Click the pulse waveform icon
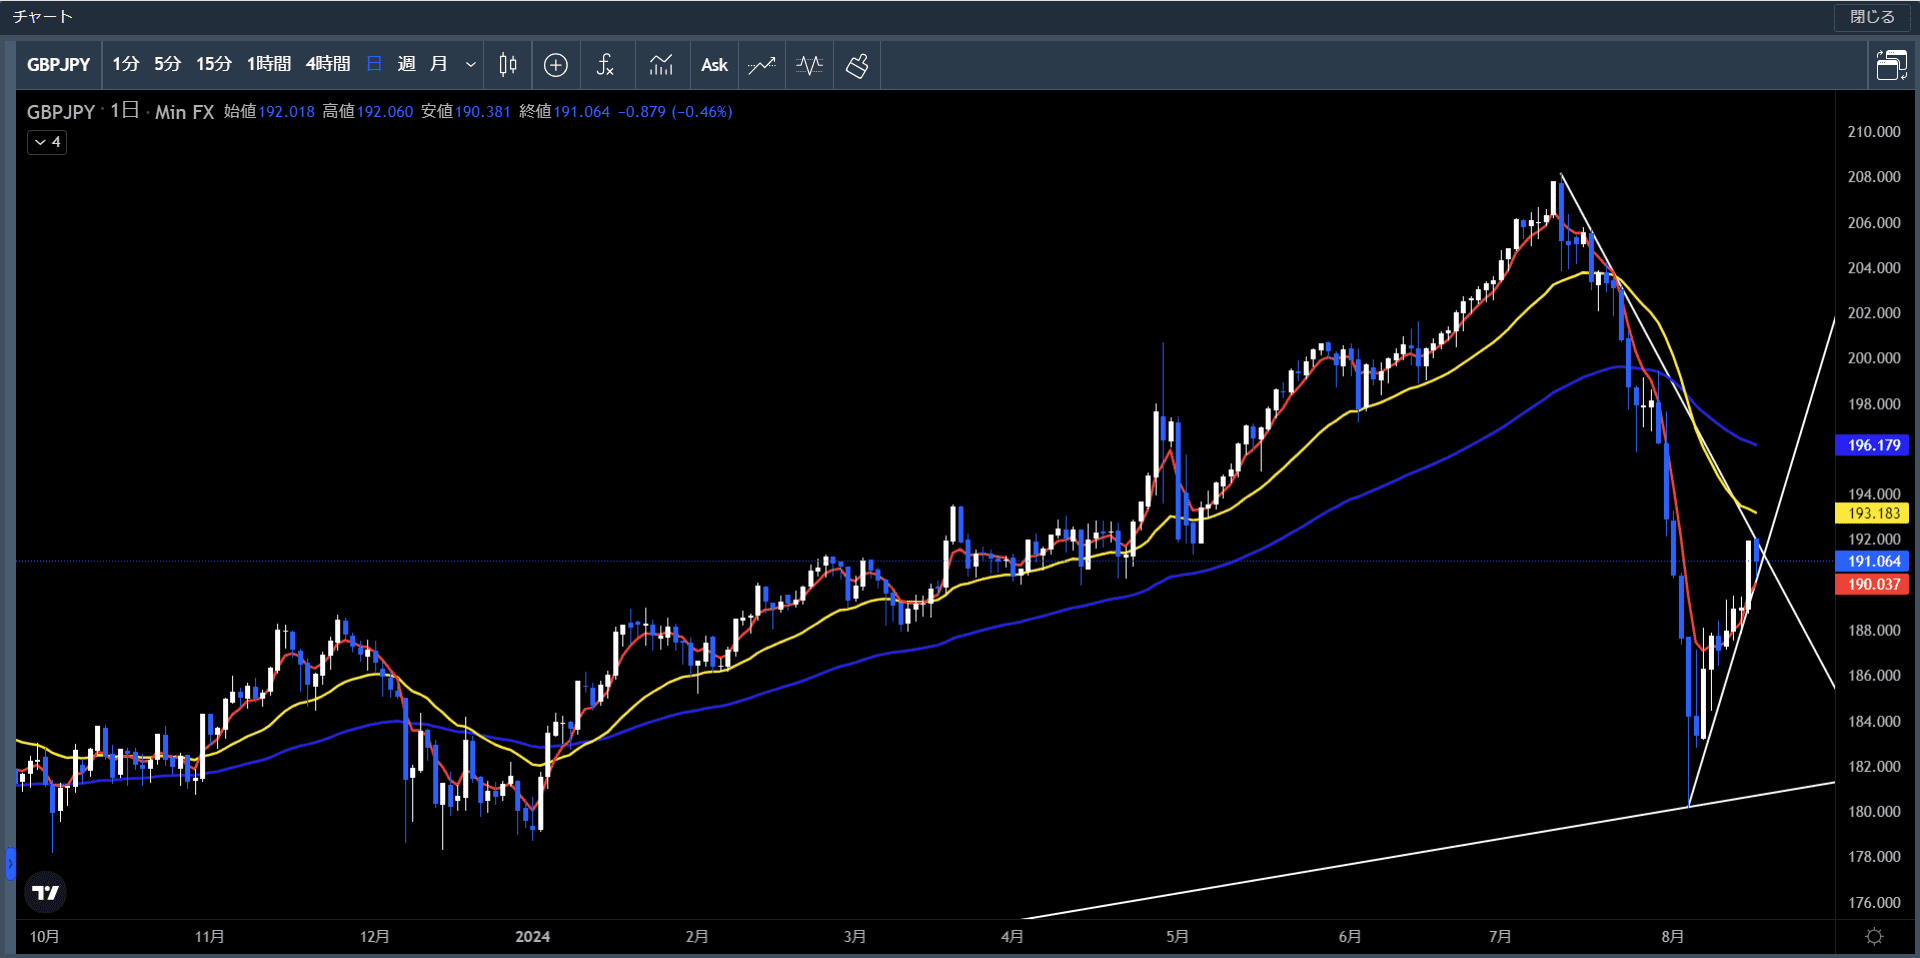The width and height of the screenshot is (1920, 958). click(810, 65)
